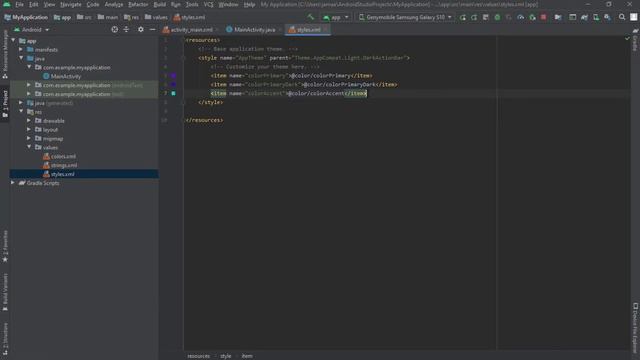Click the red Stop button in toolbar

click(543, 17)
